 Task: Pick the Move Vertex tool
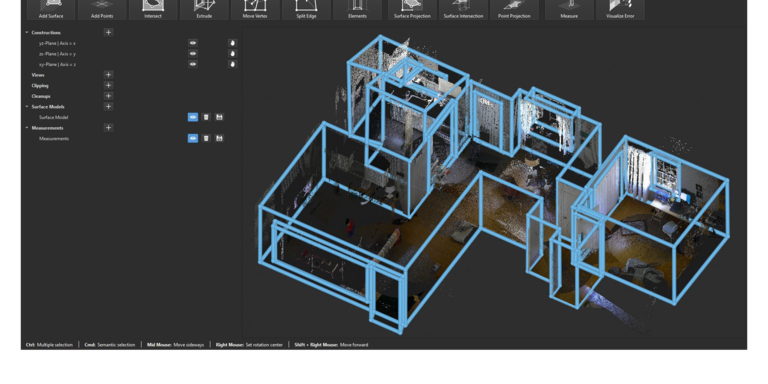(x=255, y=10)
